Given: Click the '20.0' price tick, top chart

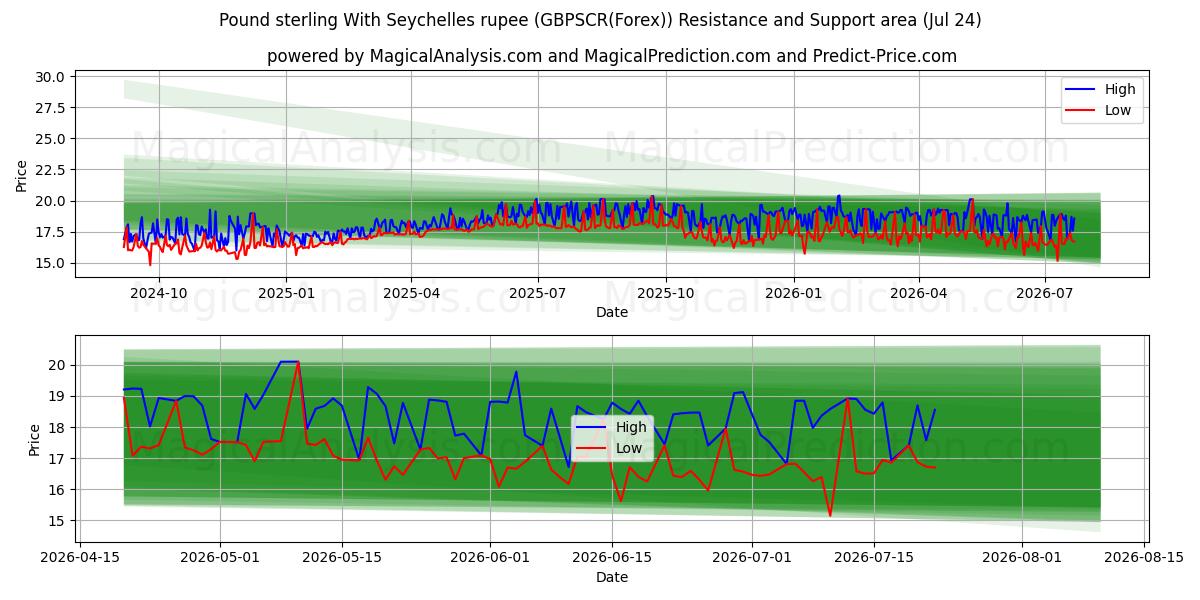Looking at the screenshot, I should [51, 201].
